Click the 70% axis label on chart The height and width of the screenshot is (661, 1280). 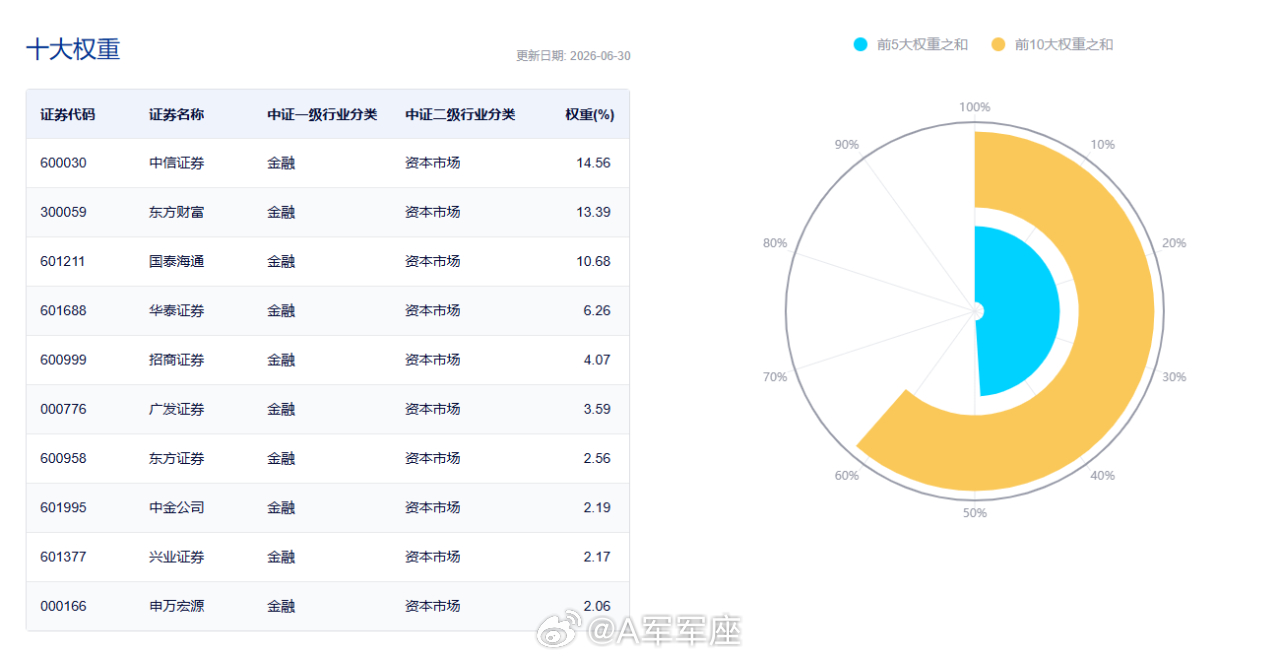pyautogui.click(x=775, y=377)
